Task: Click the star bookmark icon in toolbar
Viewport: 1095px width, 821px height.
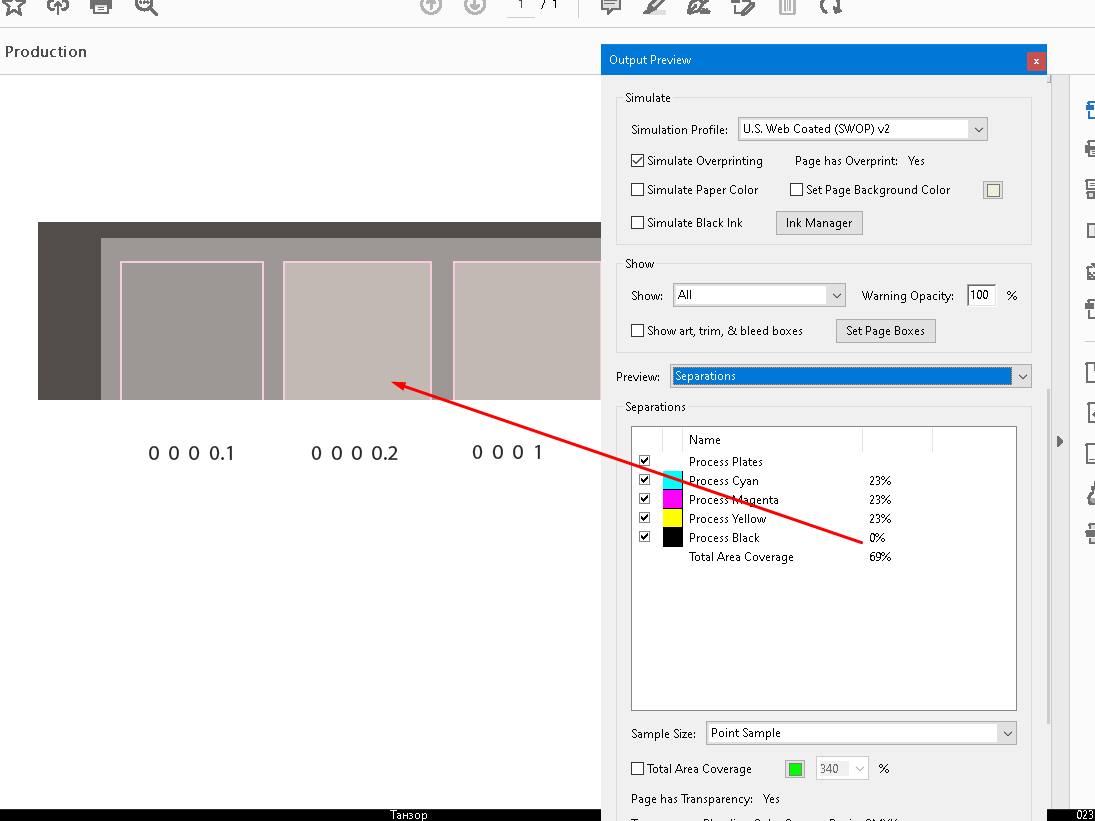Action: pyautogui.click(x=14, y=6)
